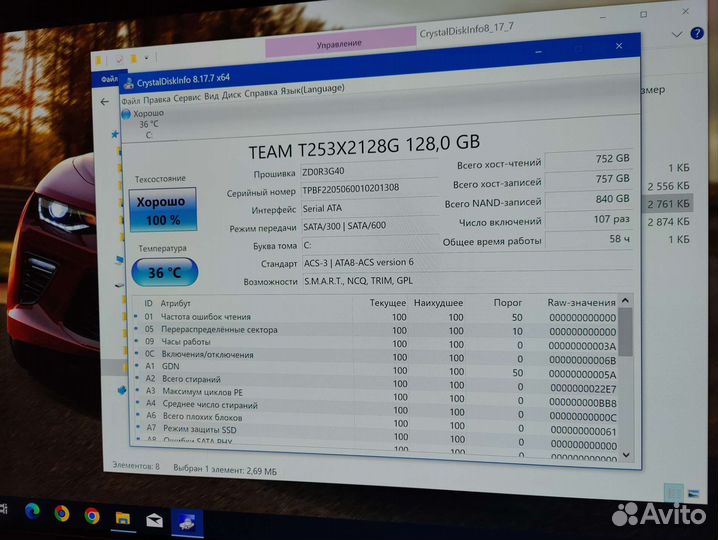Click scroll down arrow in attribute list

coord(626,455)
